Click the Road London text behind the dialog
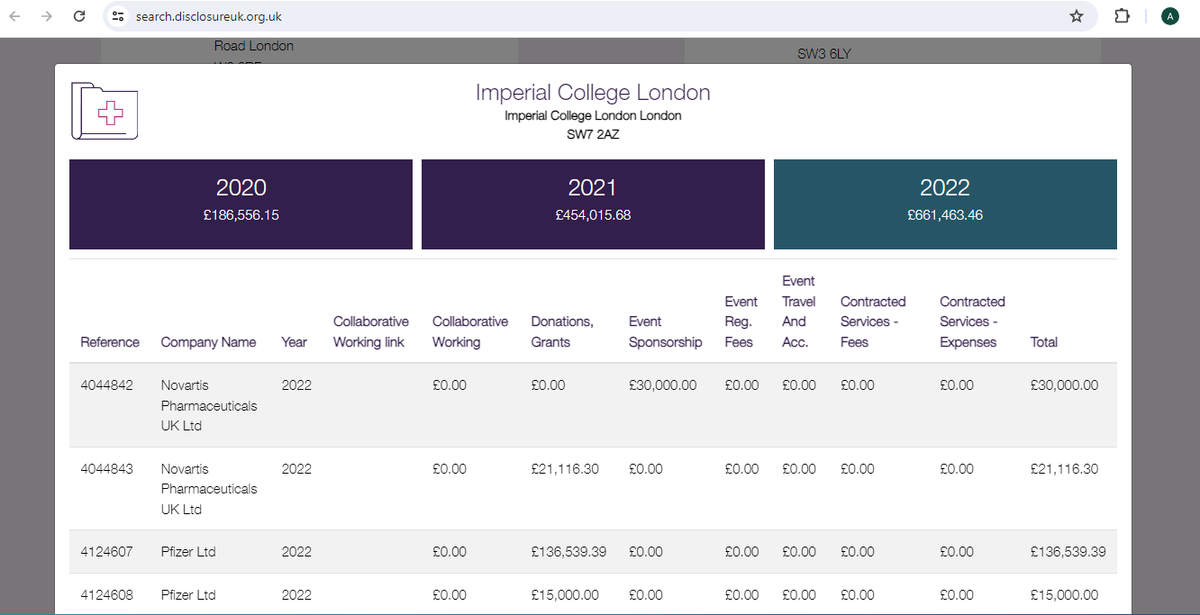 coord(254,46)
